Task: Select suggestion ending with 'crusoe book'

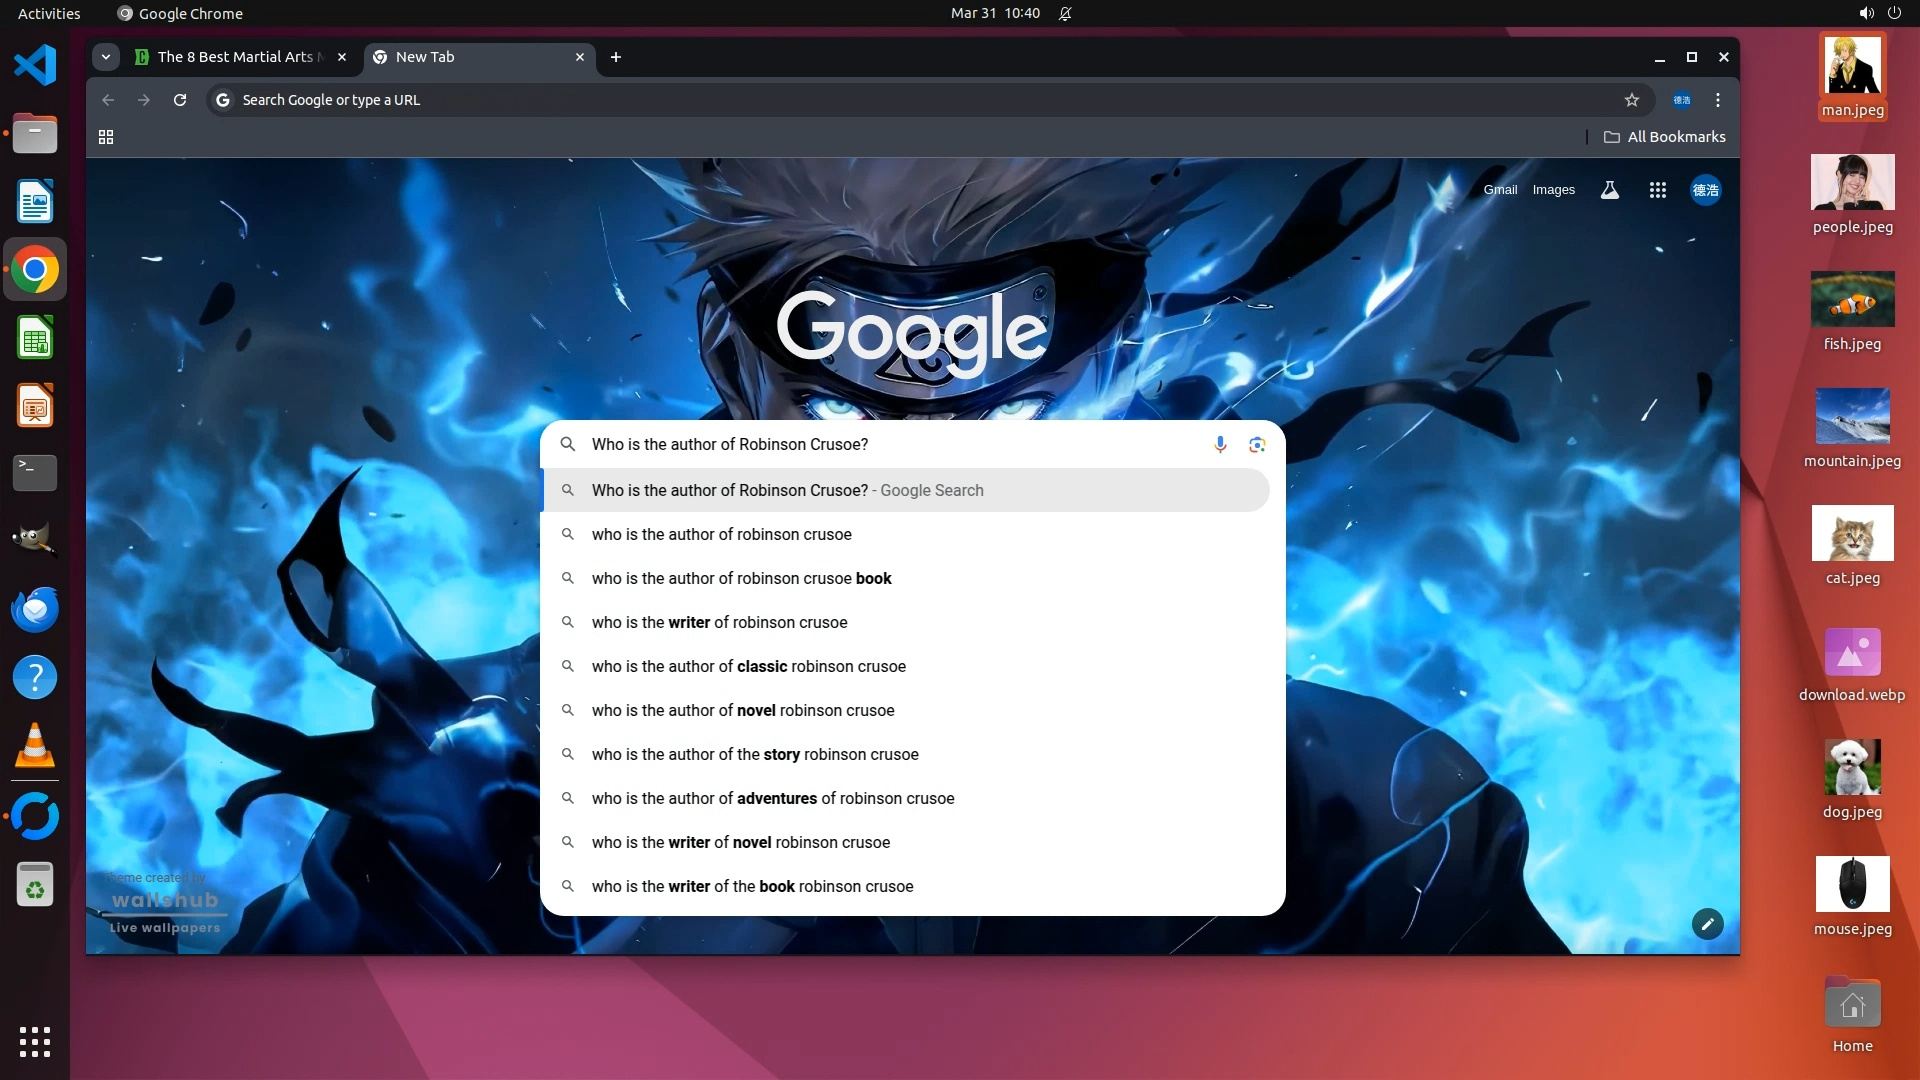Action: tap(741, 578)
